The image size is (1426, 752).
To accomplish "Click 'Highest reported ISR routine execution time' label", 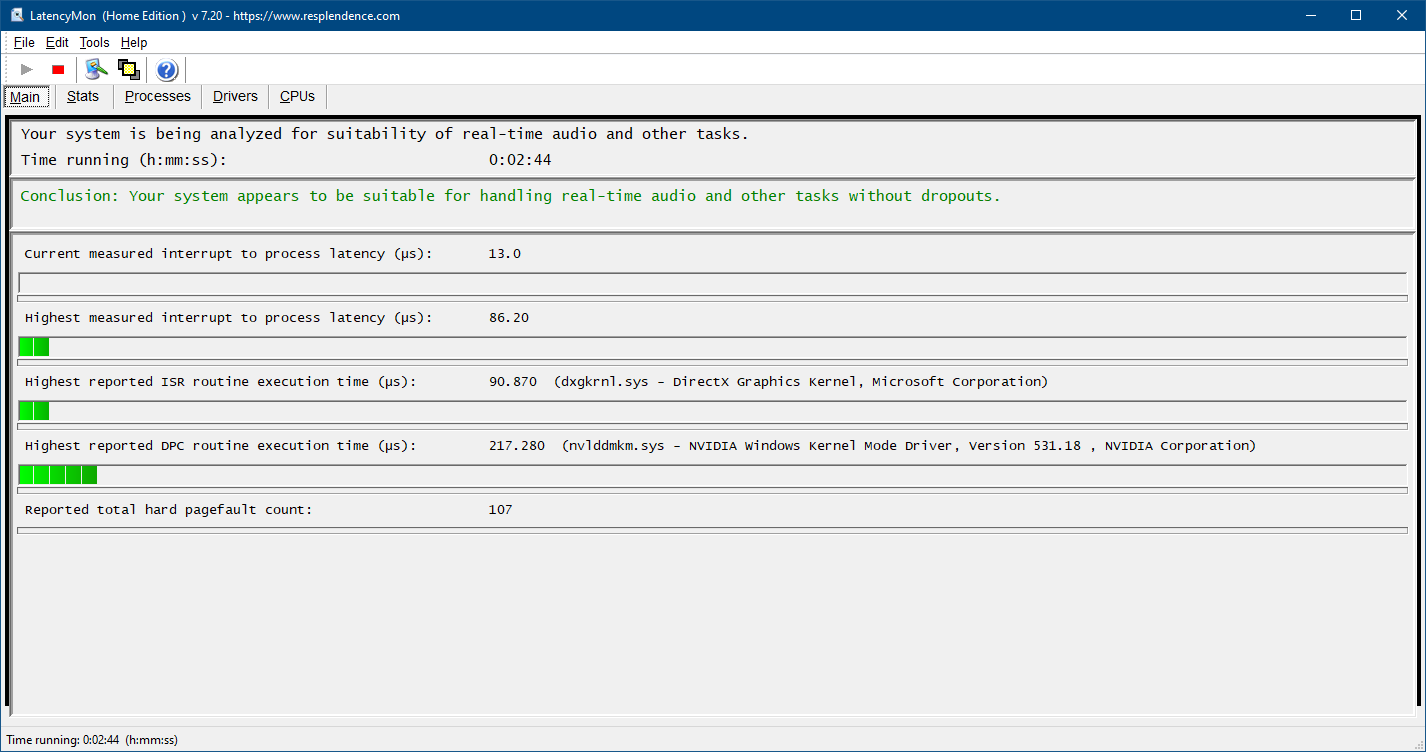I will (220, 382).
